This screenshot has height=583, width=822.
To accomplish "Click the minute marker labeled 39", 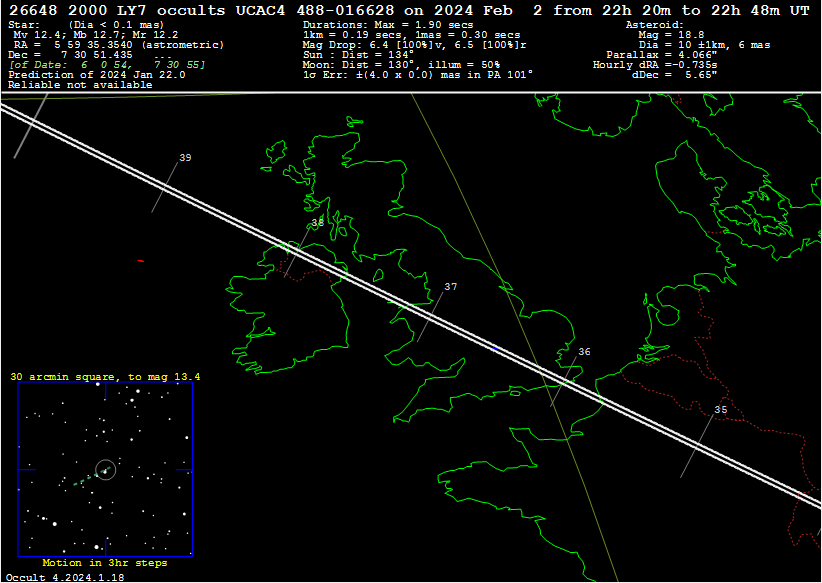I will coord(185,158).
